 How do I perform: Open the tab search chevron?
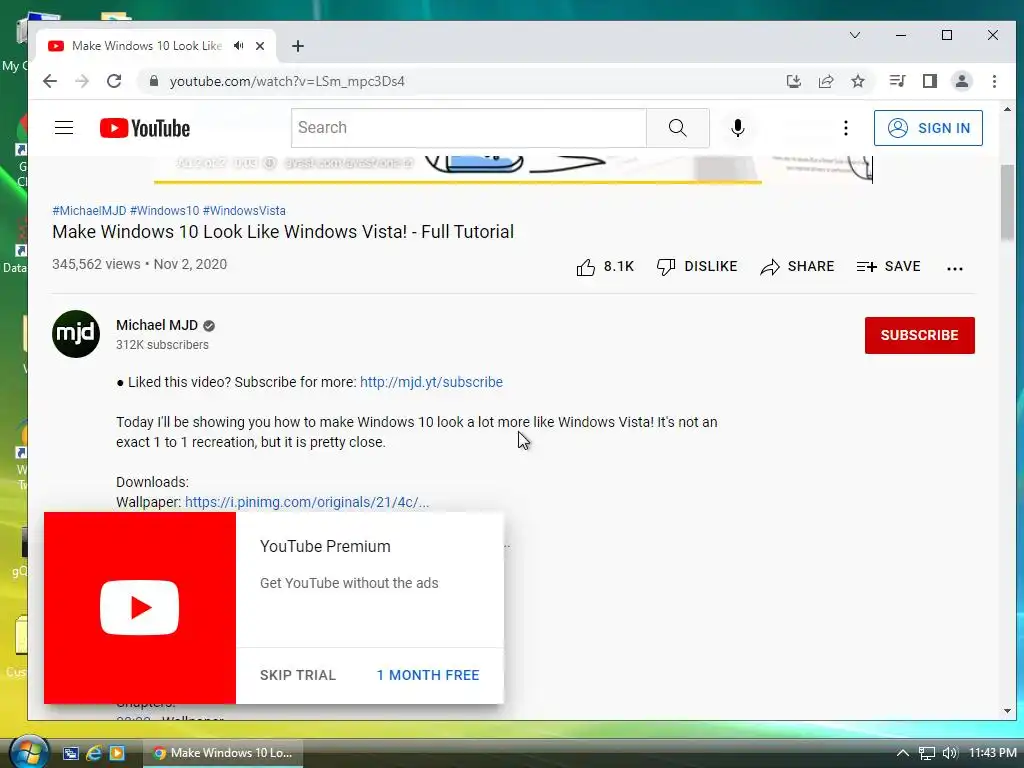[x=855, y=35]
